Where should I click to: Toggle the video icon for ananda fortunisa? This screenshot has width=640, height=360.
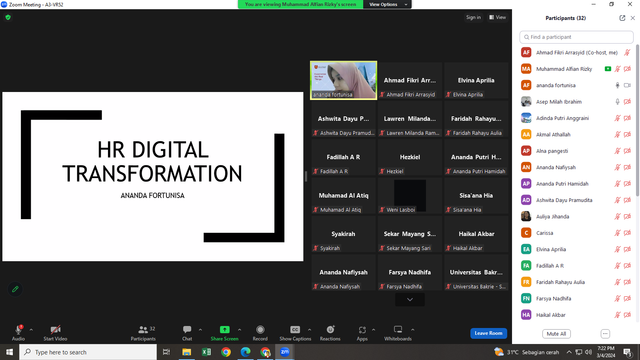[x=627, y=85]
